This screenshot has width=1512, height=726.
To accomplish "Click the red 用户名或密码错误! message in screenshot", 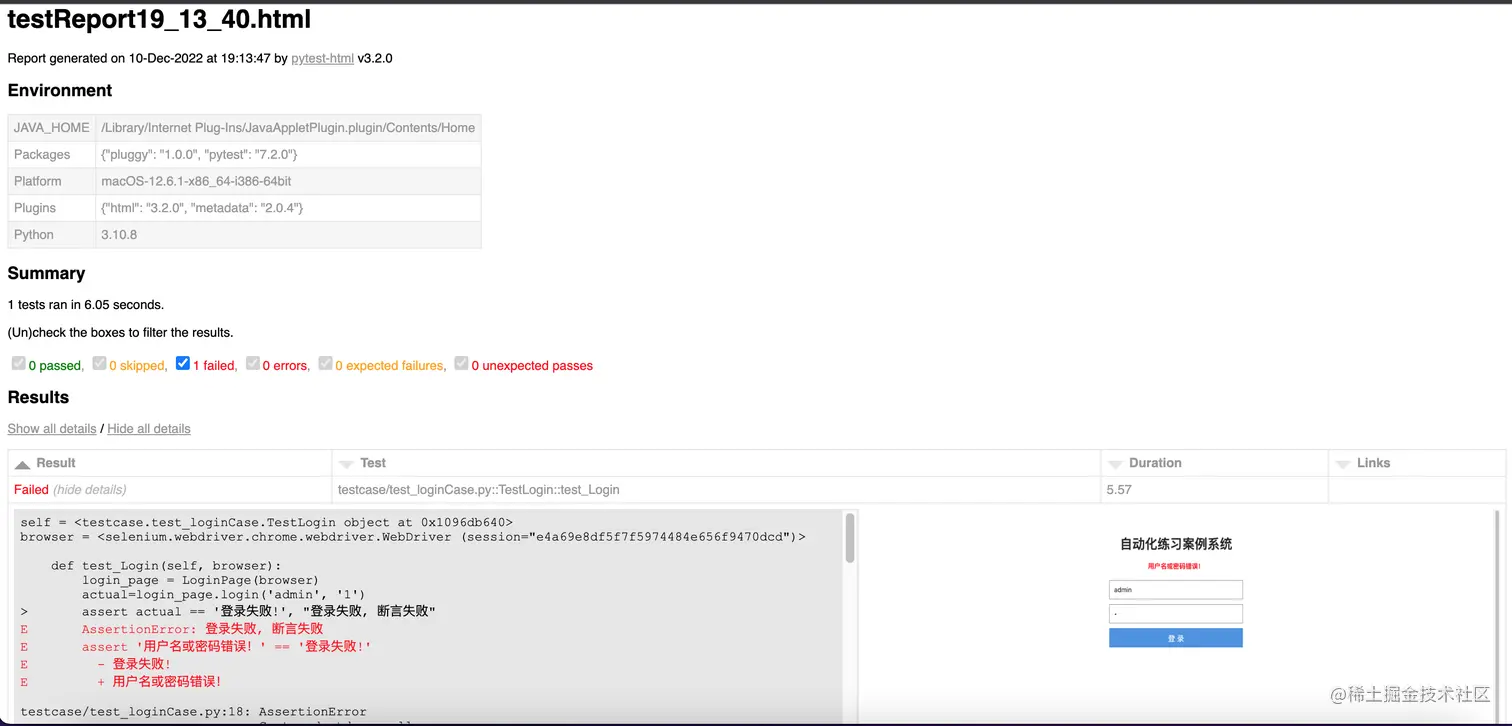I will 1175,566.
